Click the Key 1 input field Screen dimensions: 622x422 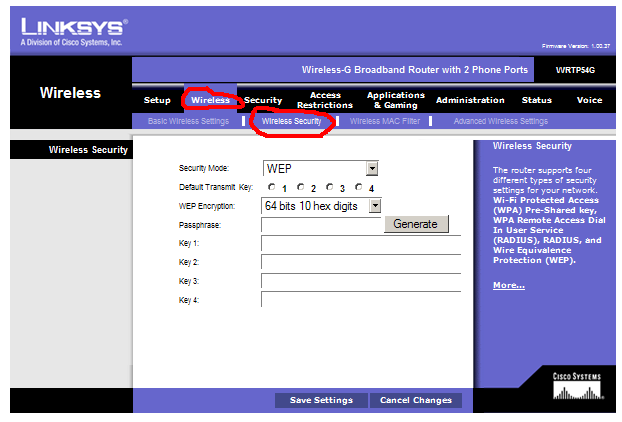361,243
